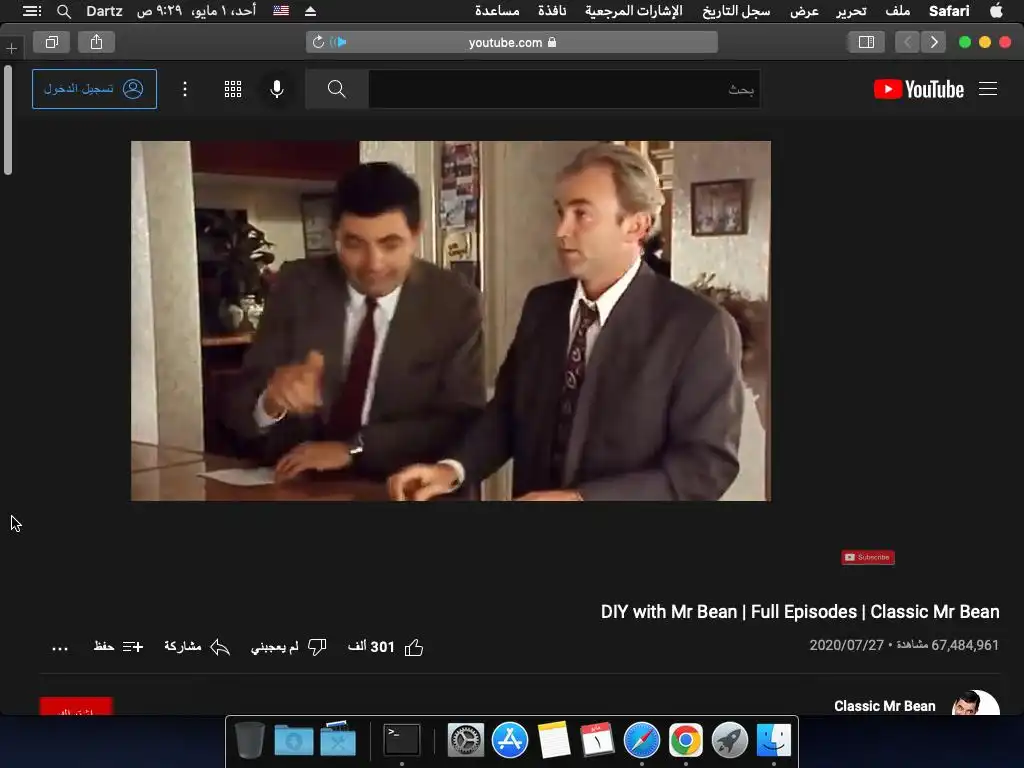Click Safari compass in Dock
This screenshot has height=768, width=1024.
(641, 740)
